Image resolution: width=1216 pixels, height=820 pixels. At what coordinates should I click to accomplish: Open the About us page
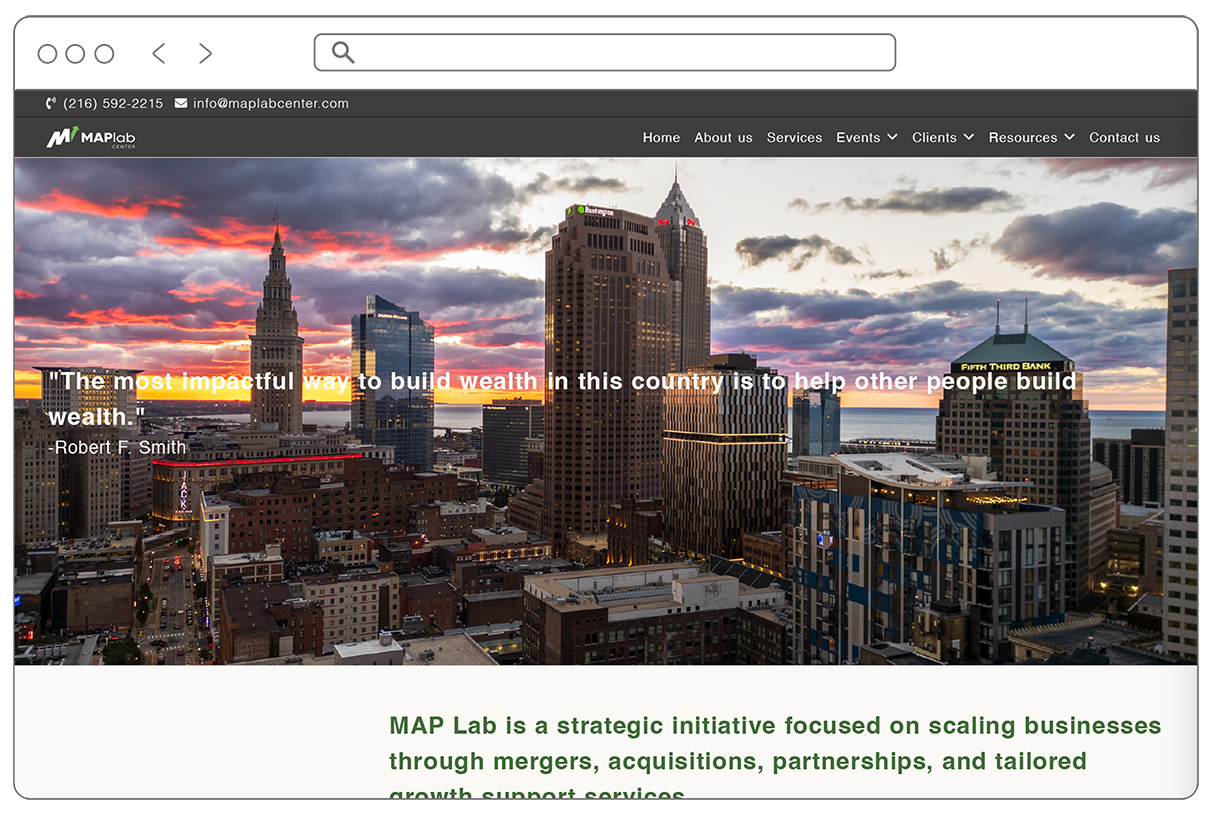(x=723, y=138)
